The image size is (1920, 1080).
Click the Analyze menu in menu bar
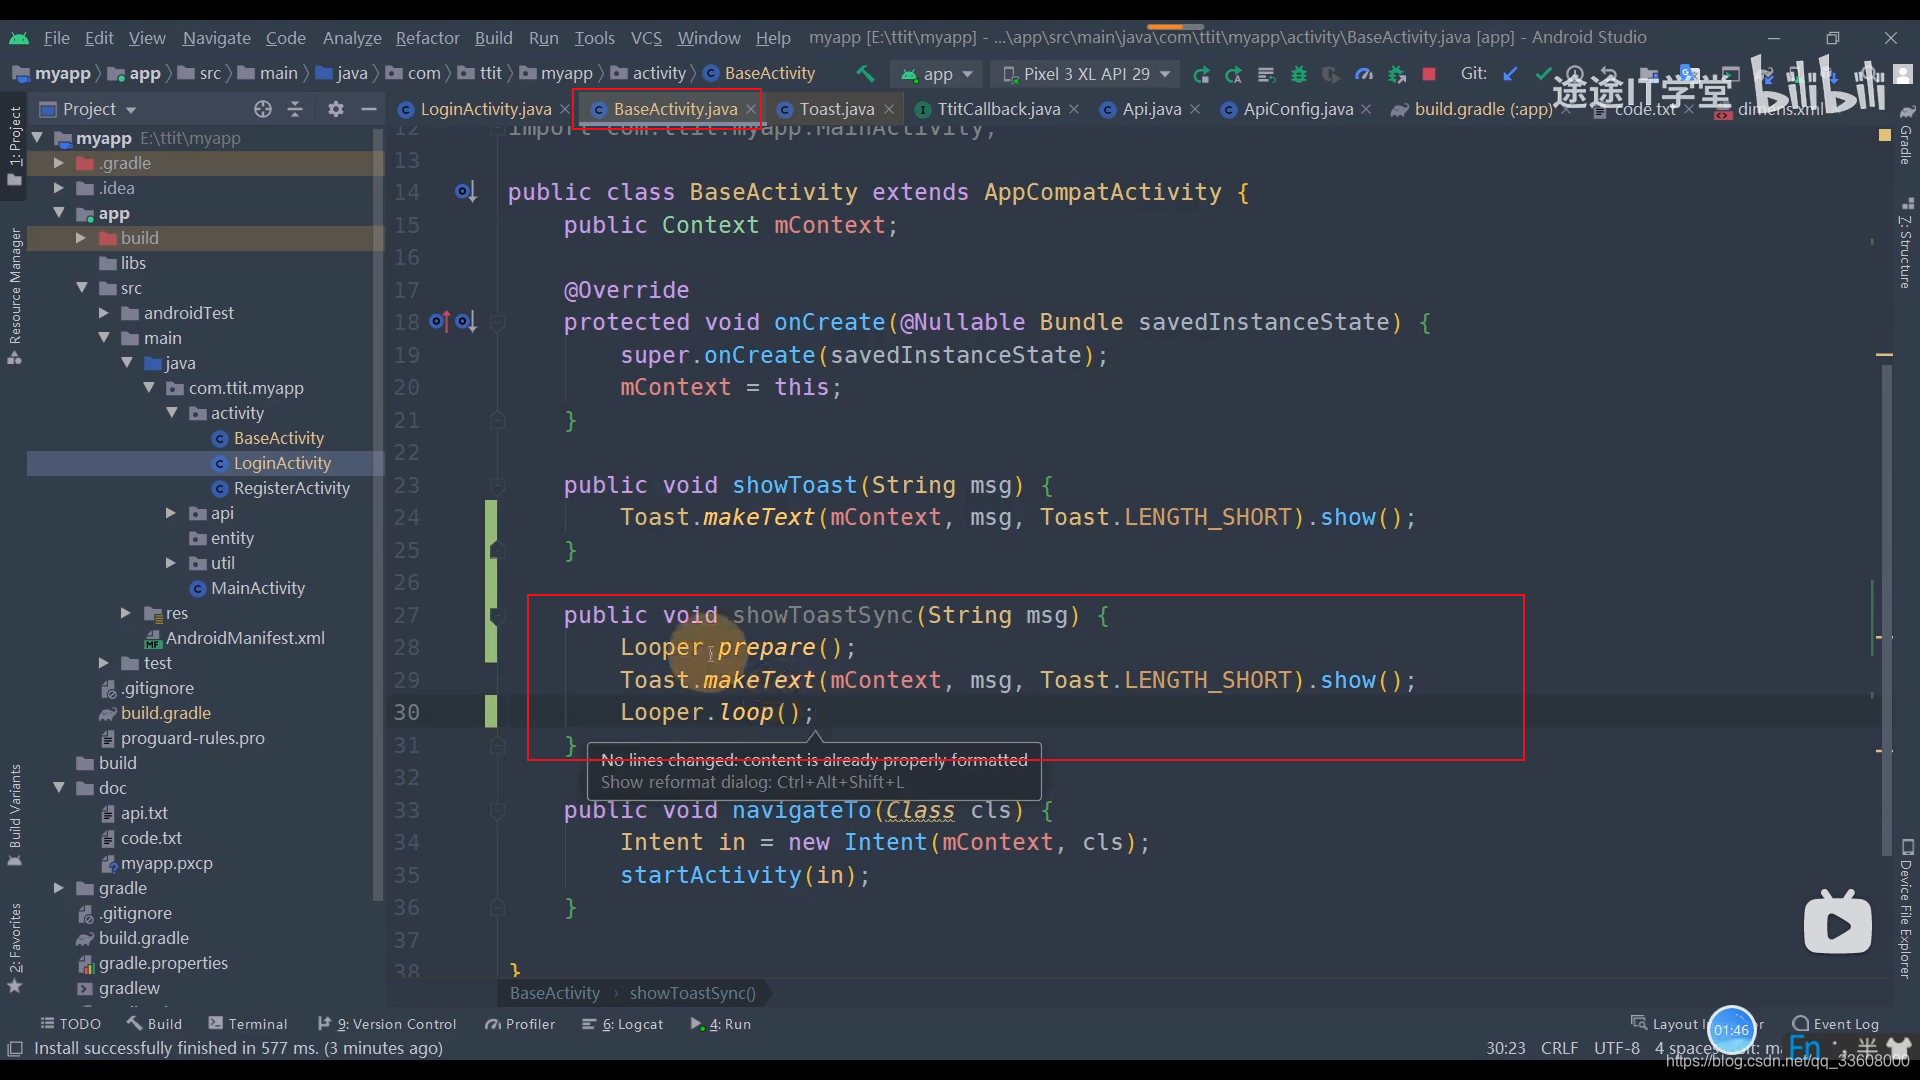pyautogui.click(x=351, y=36)
